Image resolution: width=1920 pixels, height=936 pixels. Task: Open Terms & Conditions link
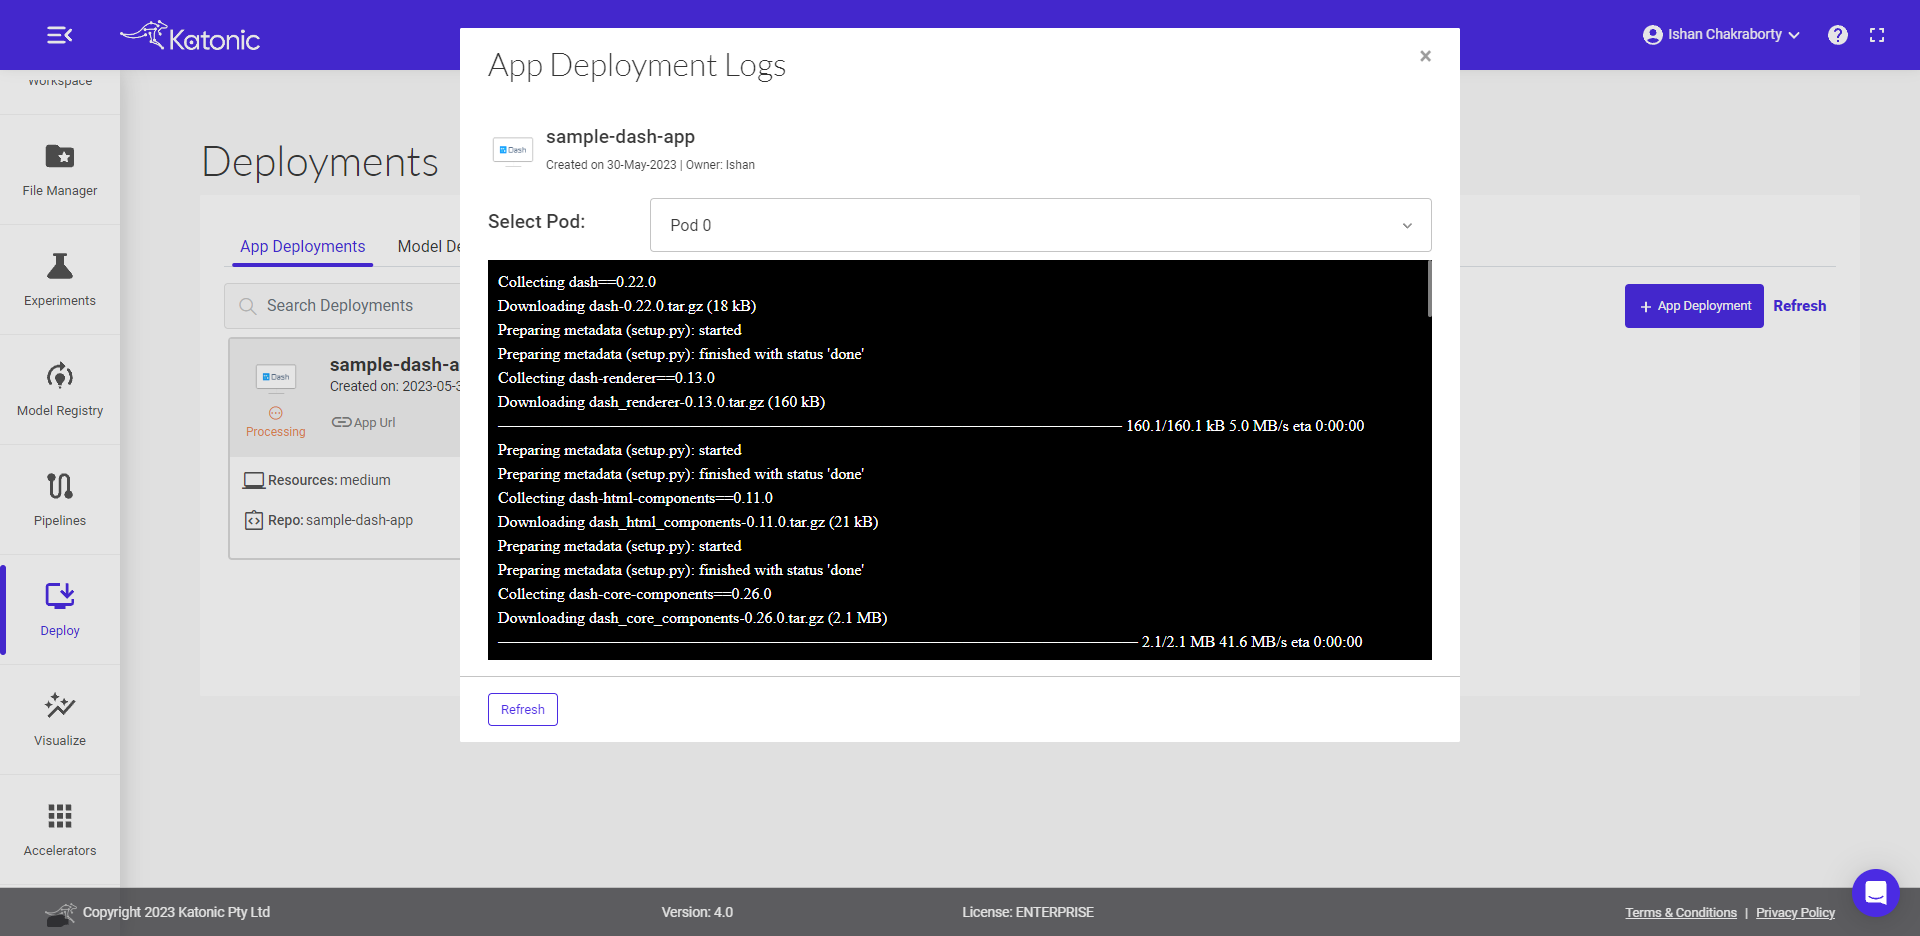click(1681, 912)
